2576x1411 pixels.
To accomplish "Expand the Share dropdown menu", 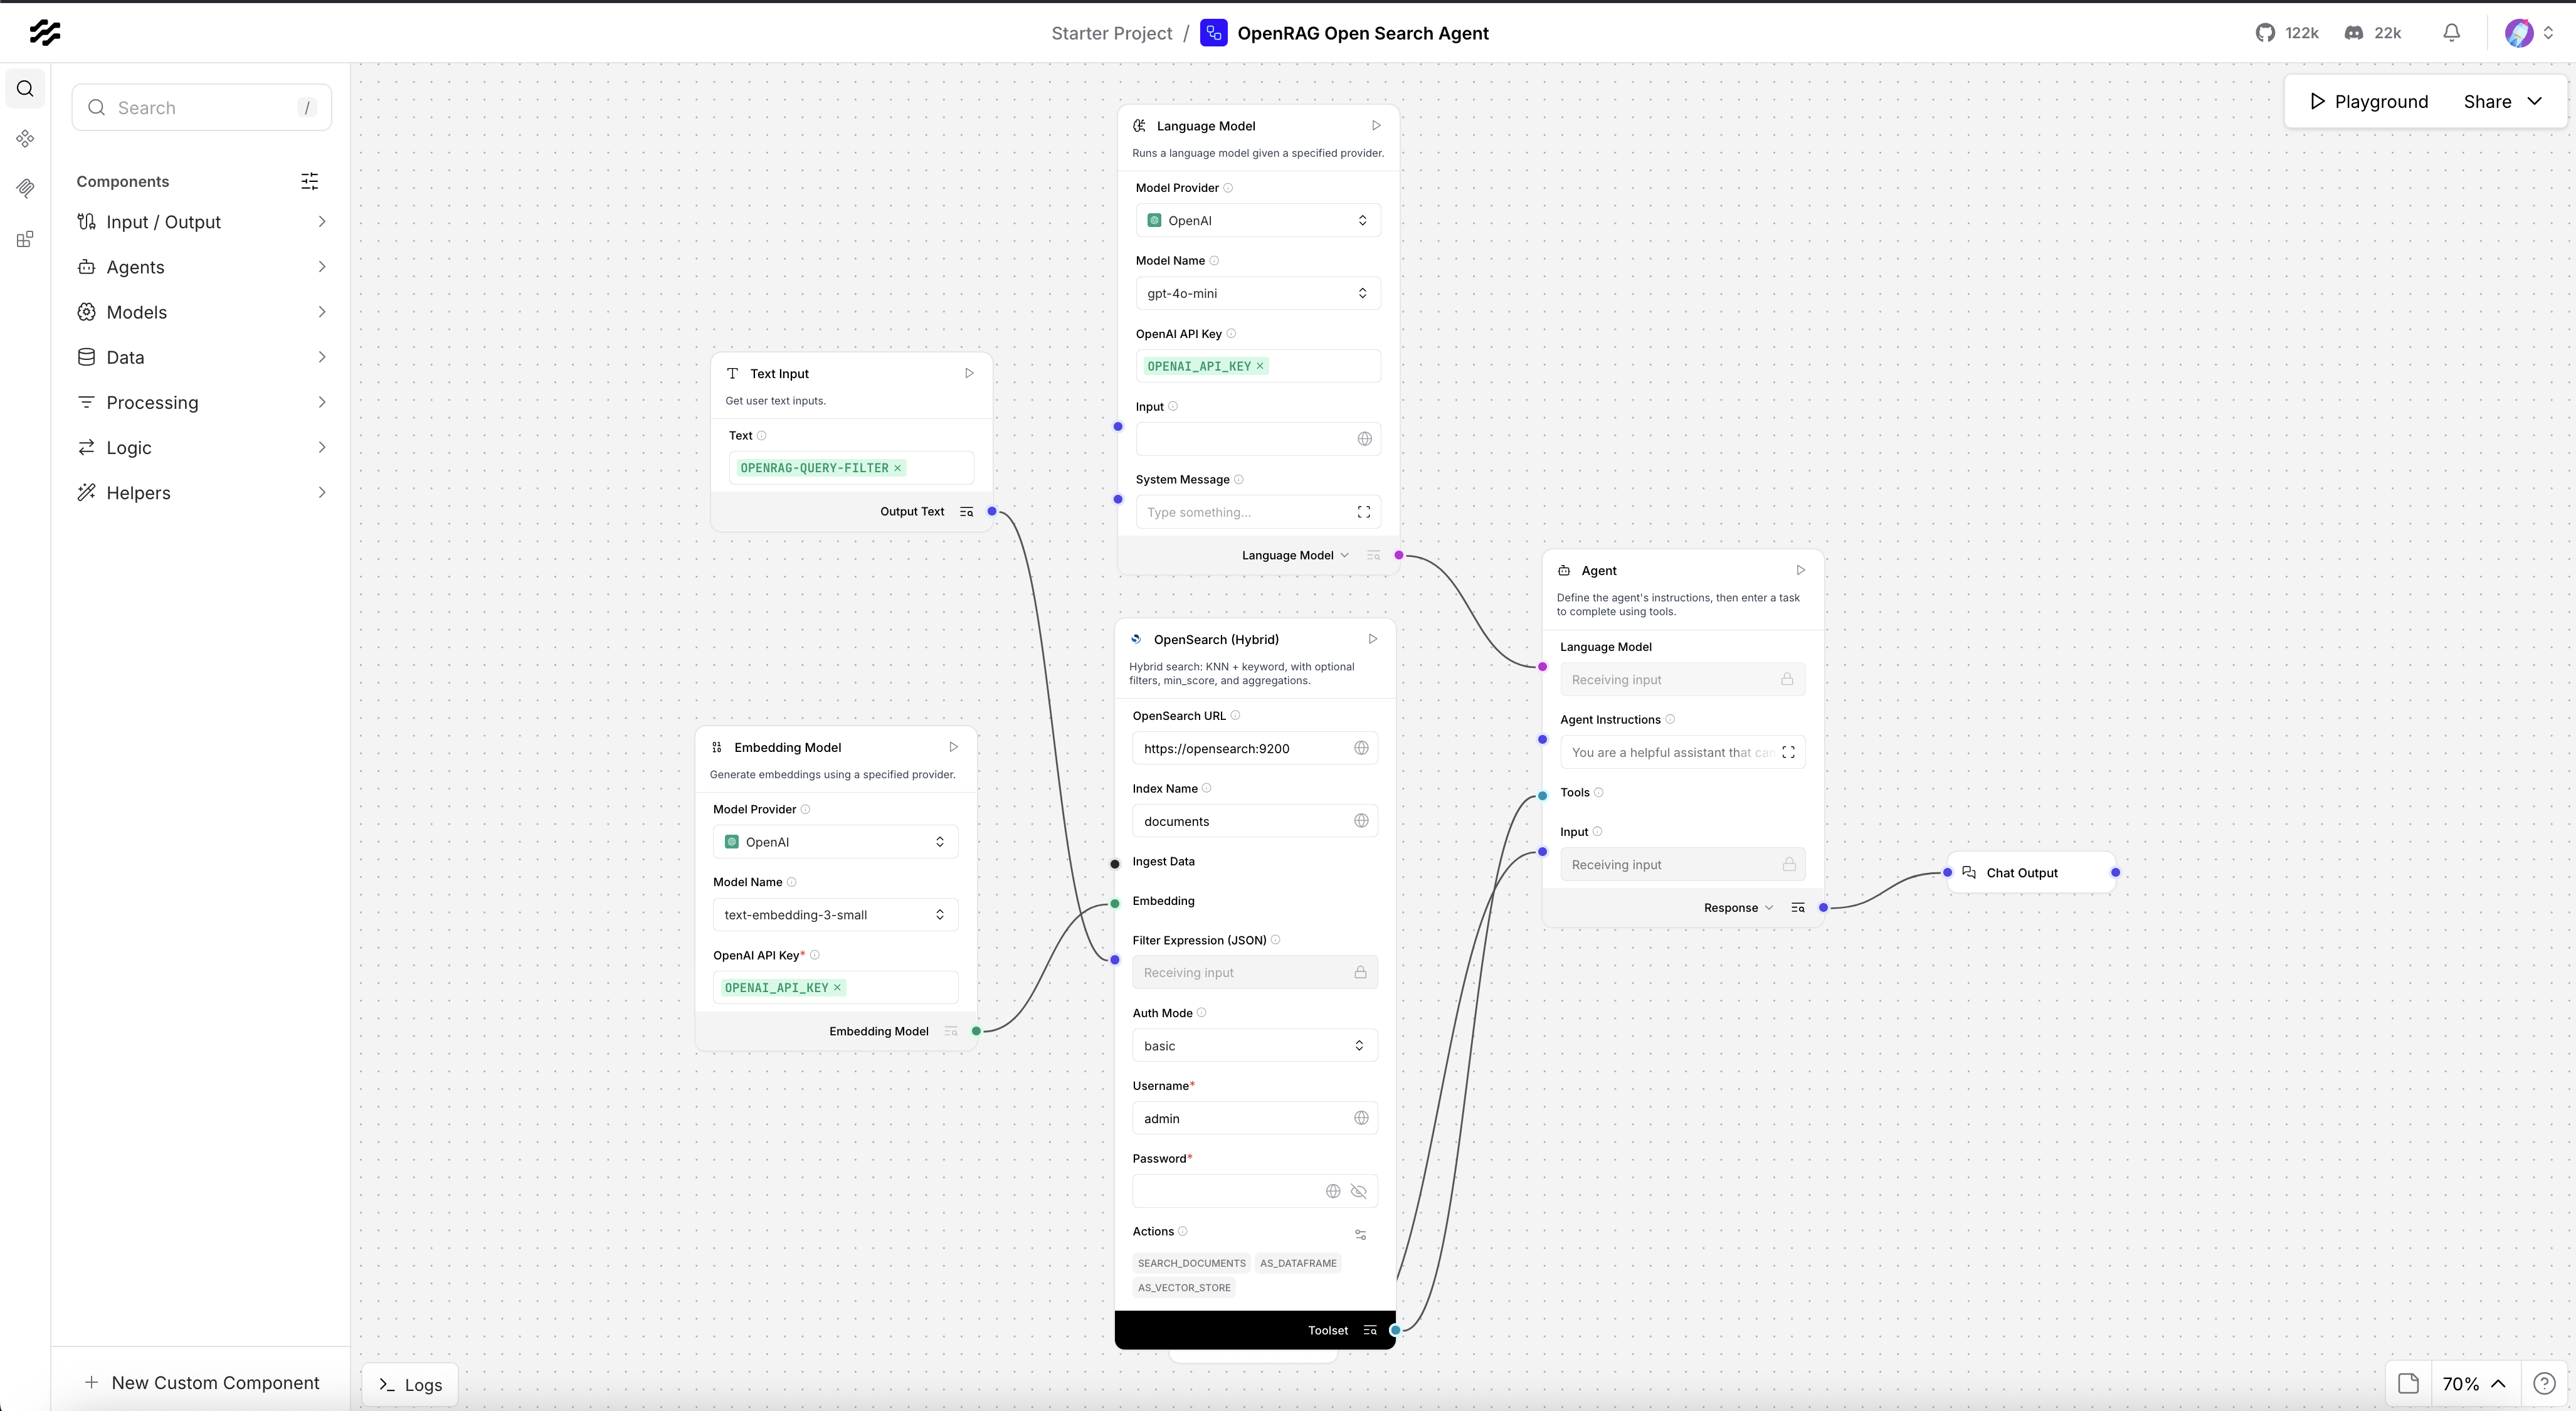I will [2503, 102].
